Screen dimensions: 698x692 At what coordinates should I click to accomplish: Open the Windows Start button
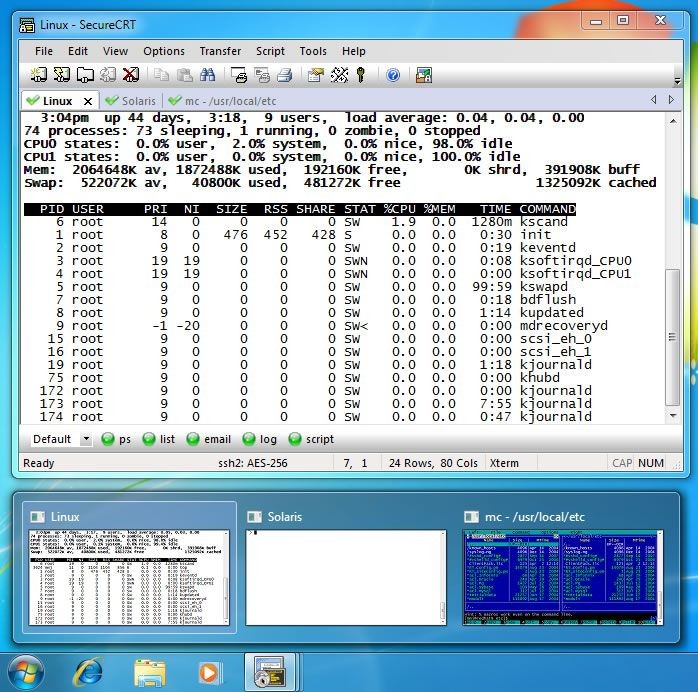pos(26,673)
